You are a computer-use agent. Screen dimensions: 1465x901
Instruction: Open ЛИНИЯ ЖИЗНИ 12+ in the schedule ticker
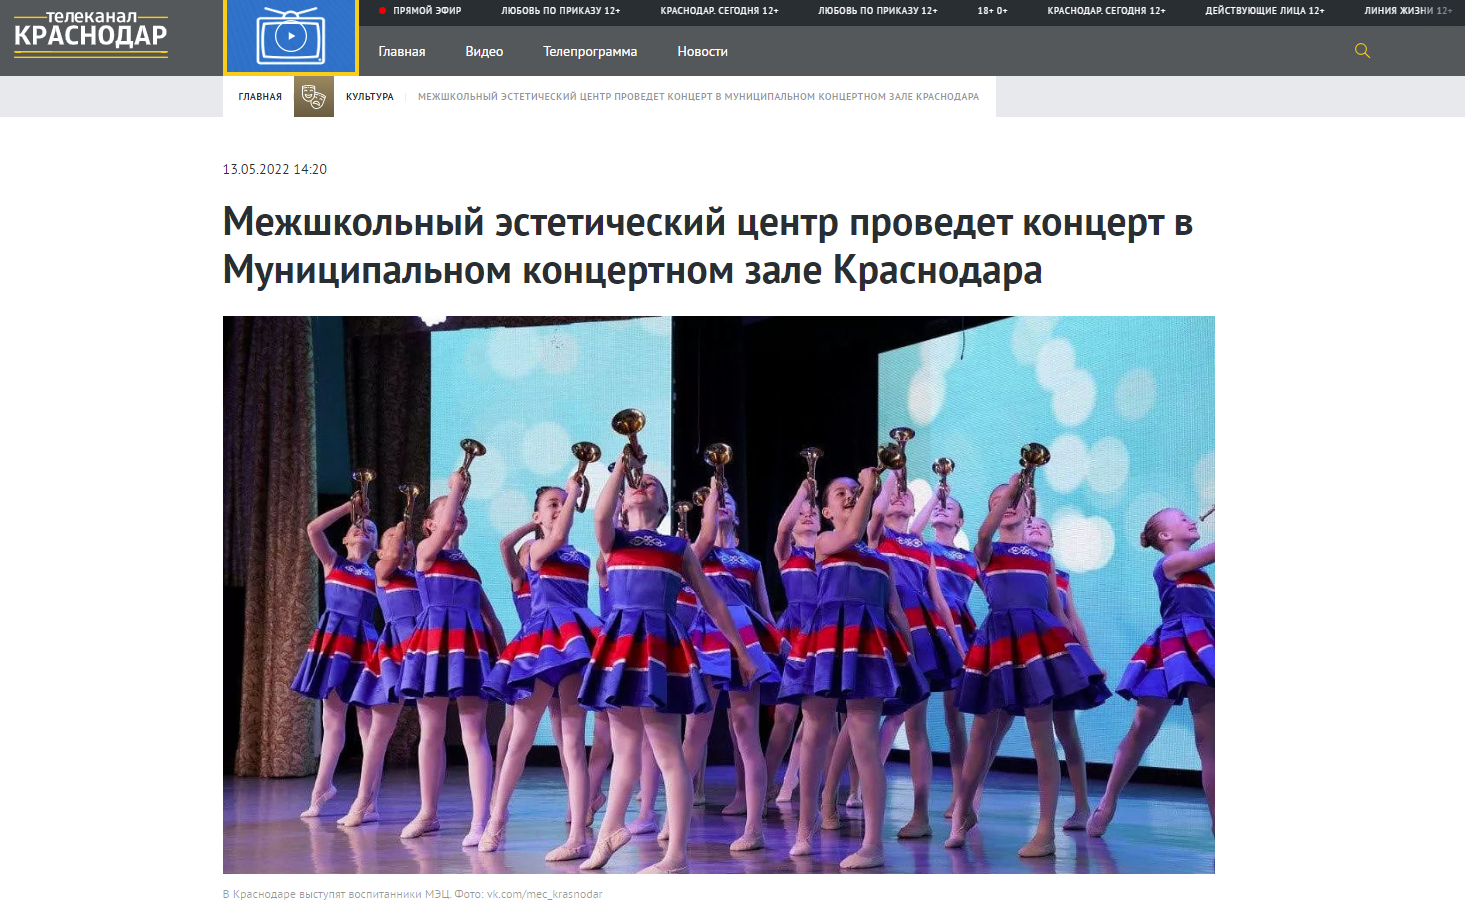tap(1408, 11)
